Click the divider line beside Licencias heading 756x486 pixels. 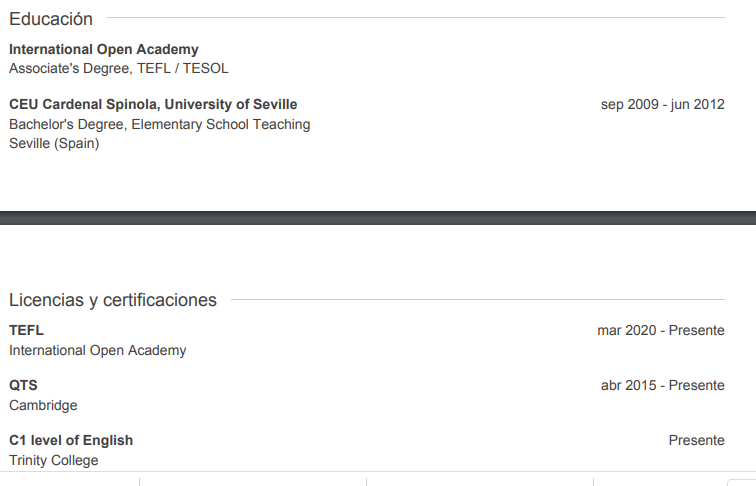pyautogui.click(x=478, y=299)
